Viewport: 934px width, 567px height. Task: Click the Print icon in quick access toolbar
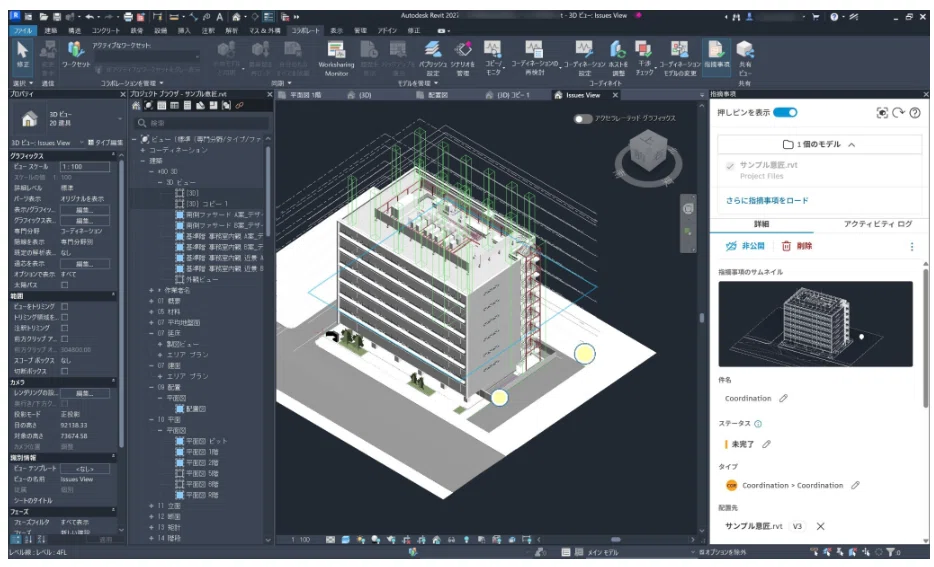pos(128,17)
